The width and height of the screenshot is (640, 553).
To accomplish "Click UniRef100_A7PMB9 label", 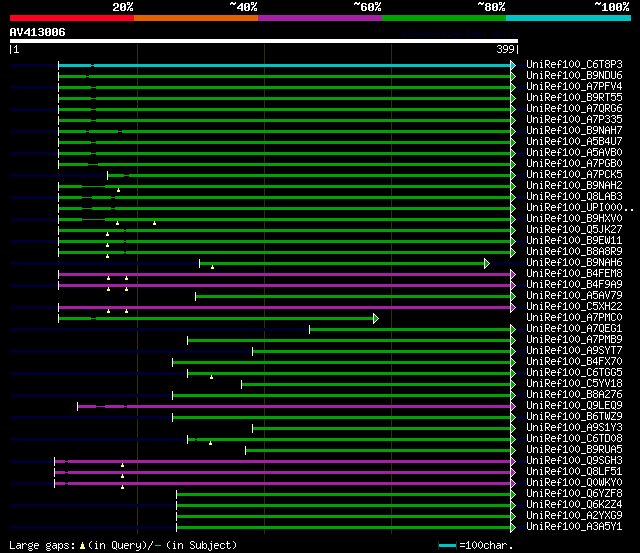I will (574, 340).
